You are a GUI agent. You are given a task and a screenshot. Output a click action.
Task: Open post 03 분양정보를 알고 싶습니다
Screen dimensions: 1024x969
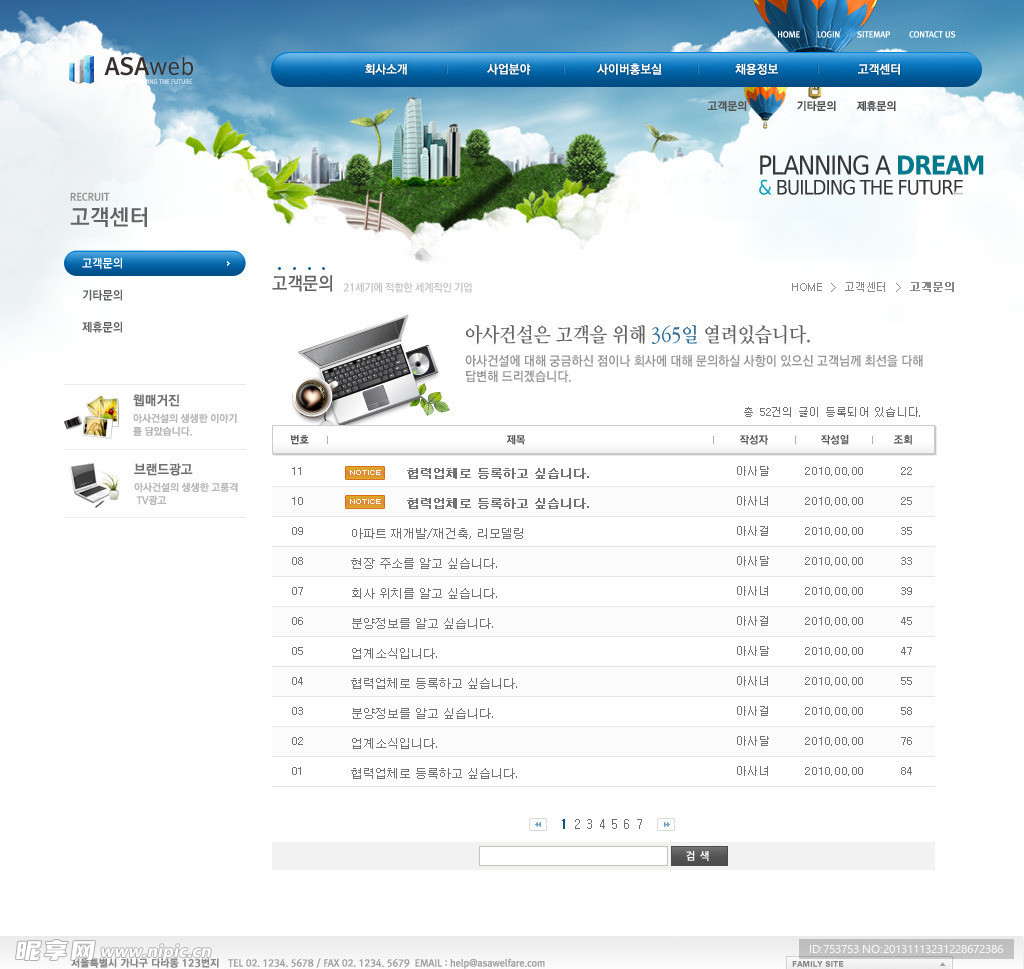pyautogui.click(x=422, y=713)
